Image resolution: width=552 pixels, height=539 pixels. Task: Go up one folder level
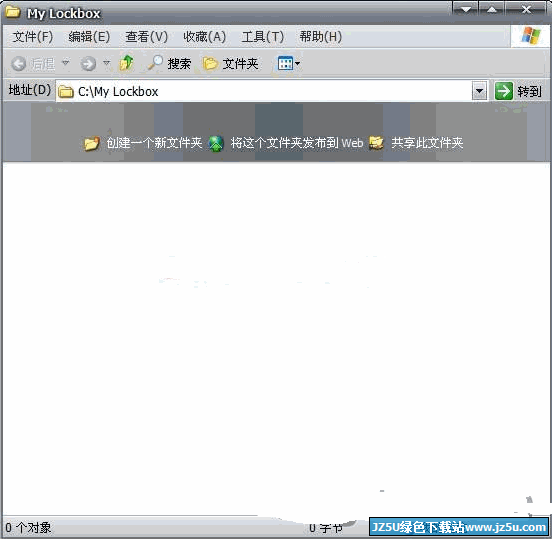coord(127,63)
